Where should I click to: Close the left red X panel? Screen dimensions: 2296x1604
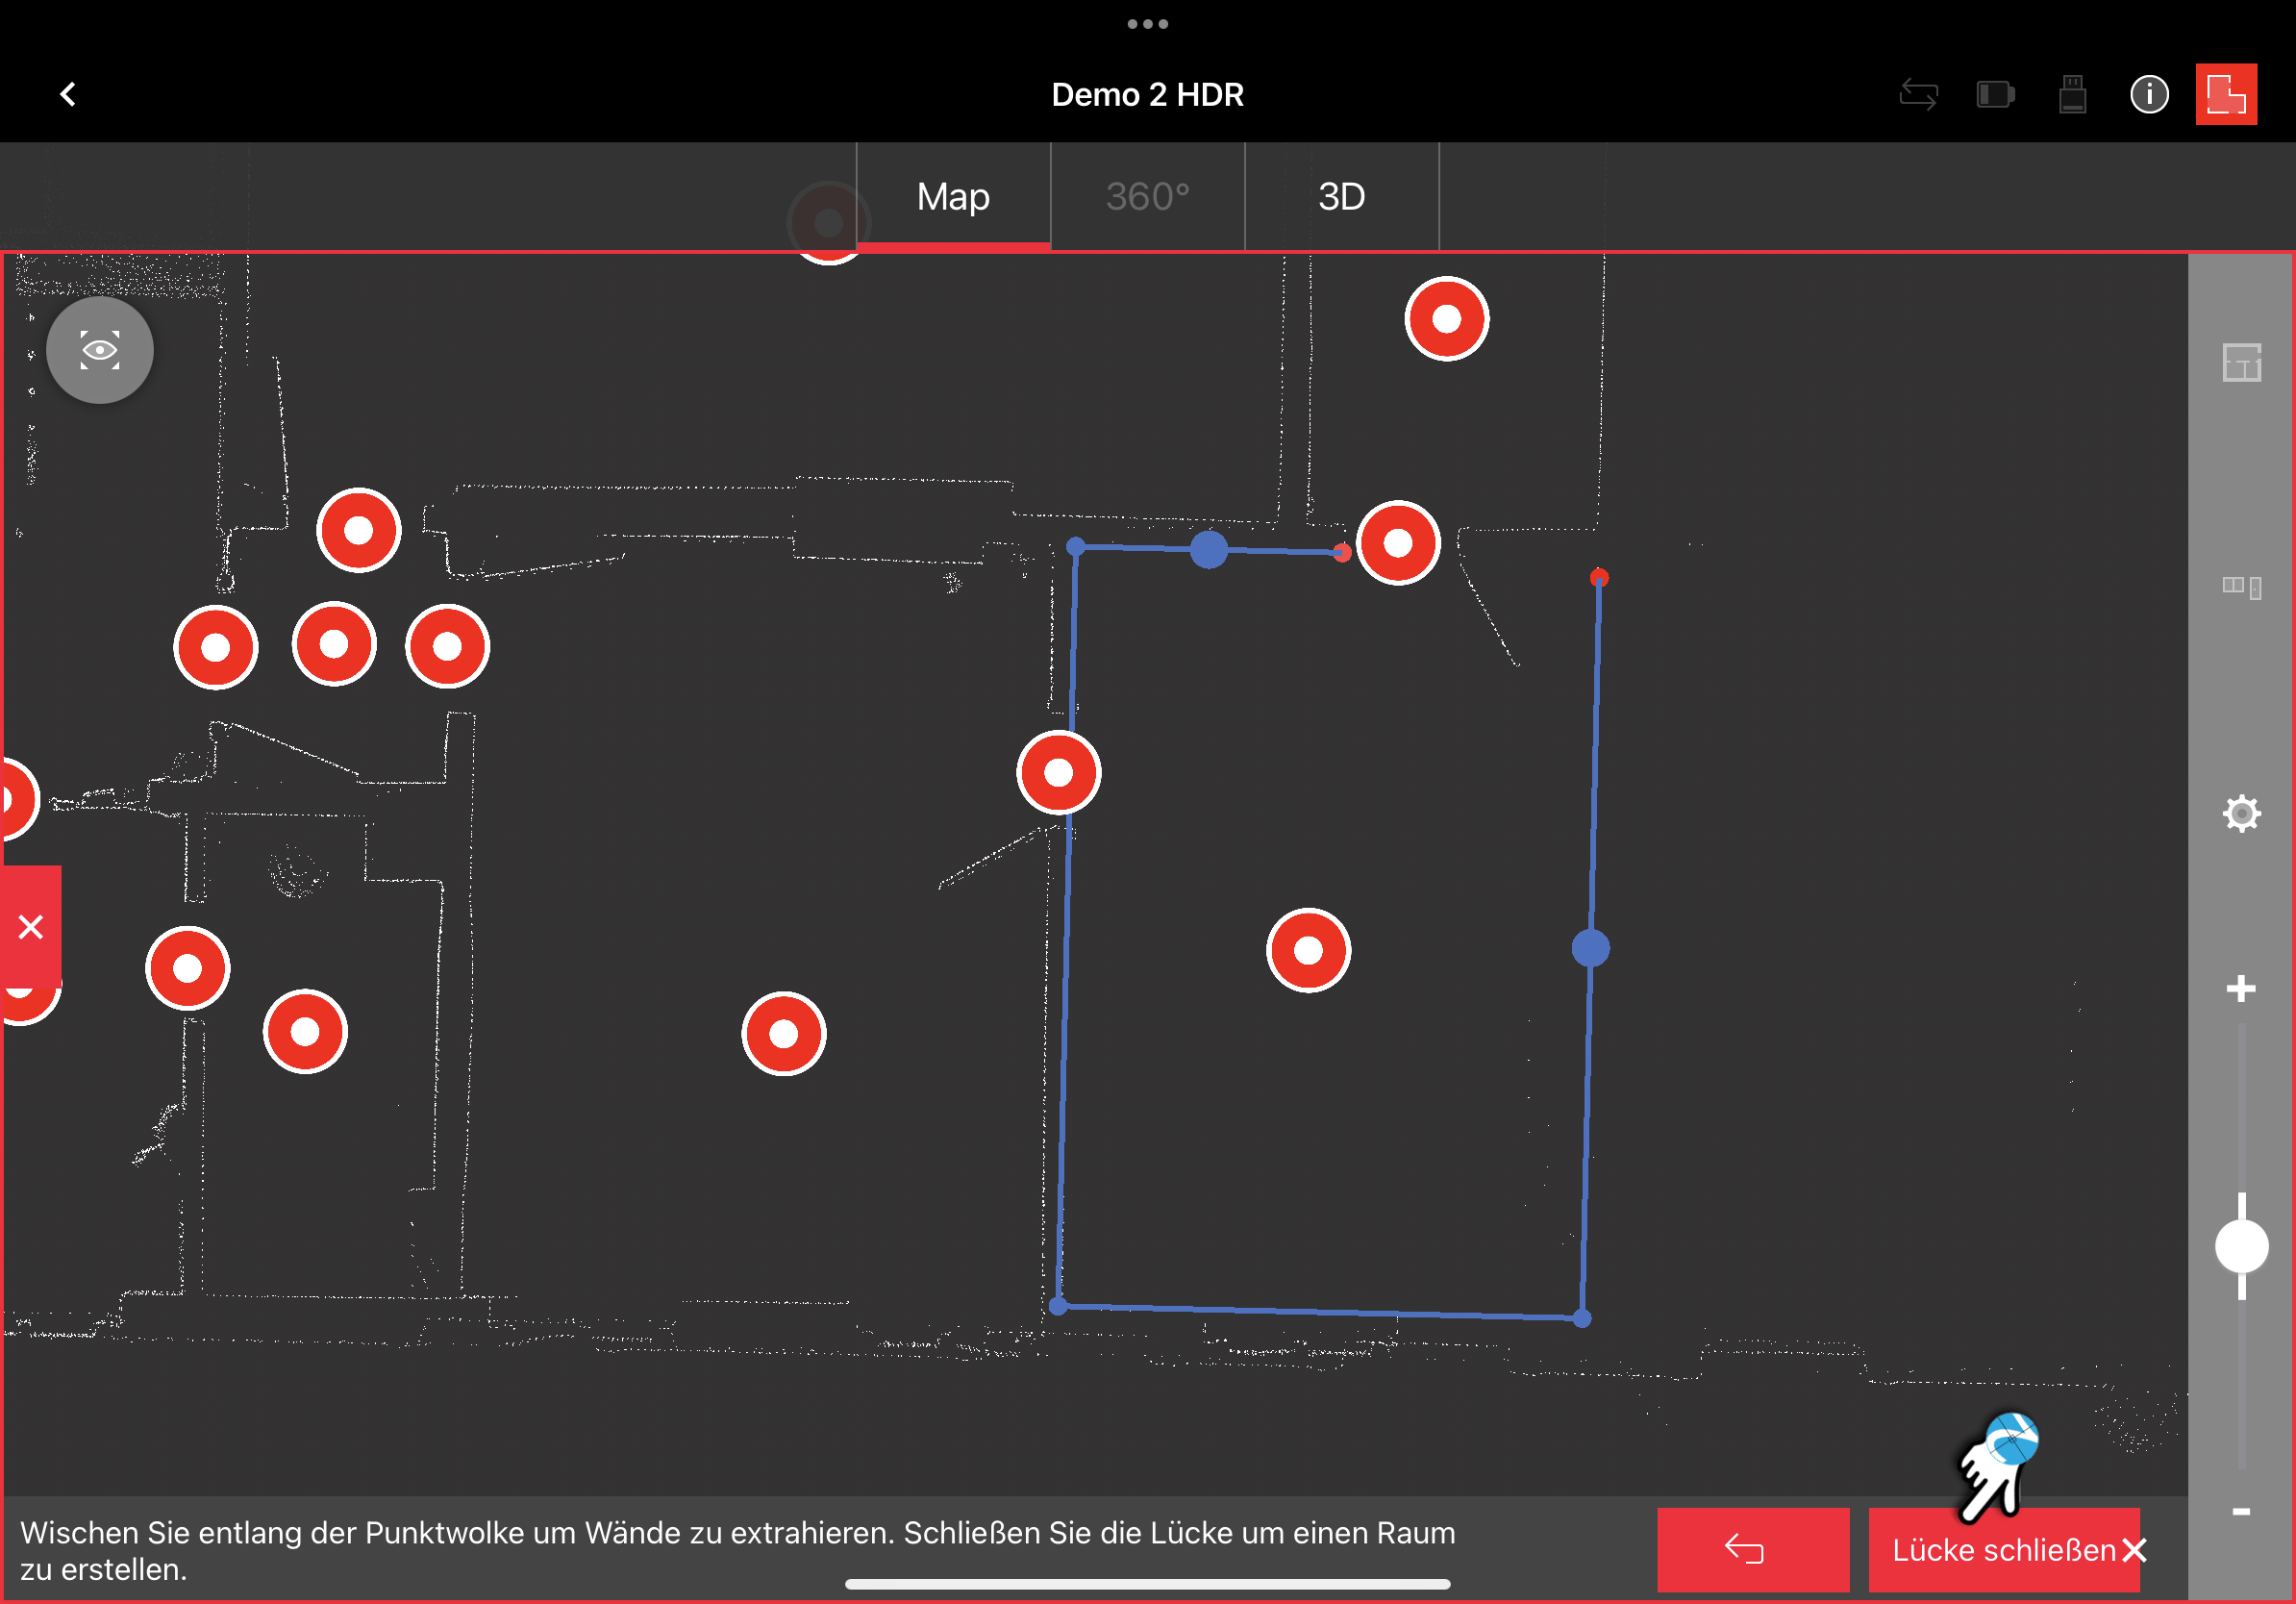31,927
